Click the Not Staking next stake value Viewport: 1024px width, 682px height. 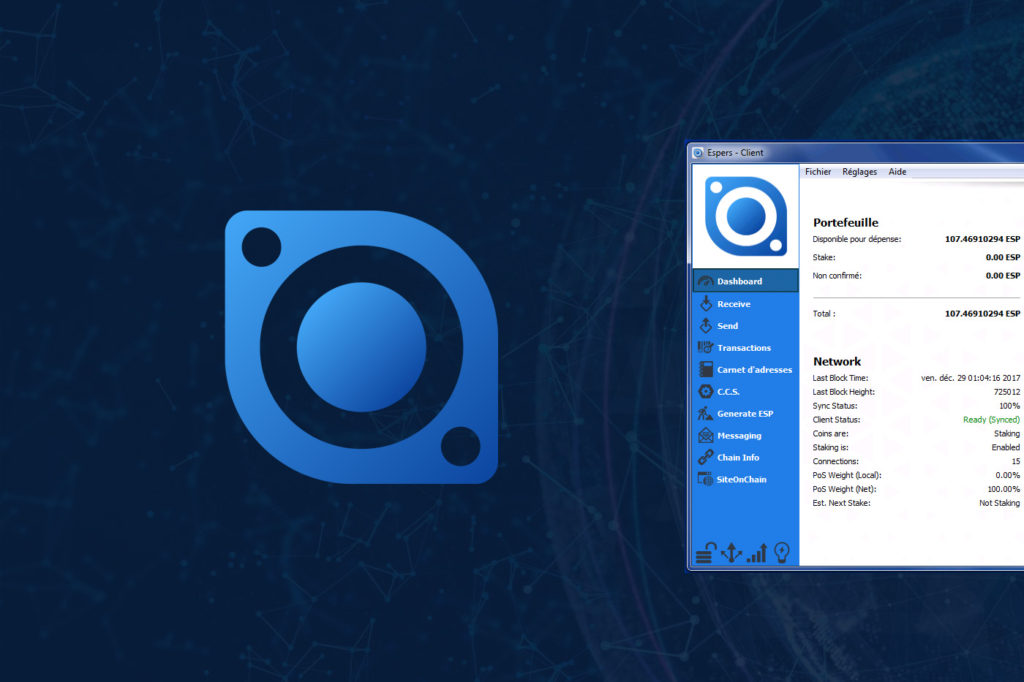[999, 503]
